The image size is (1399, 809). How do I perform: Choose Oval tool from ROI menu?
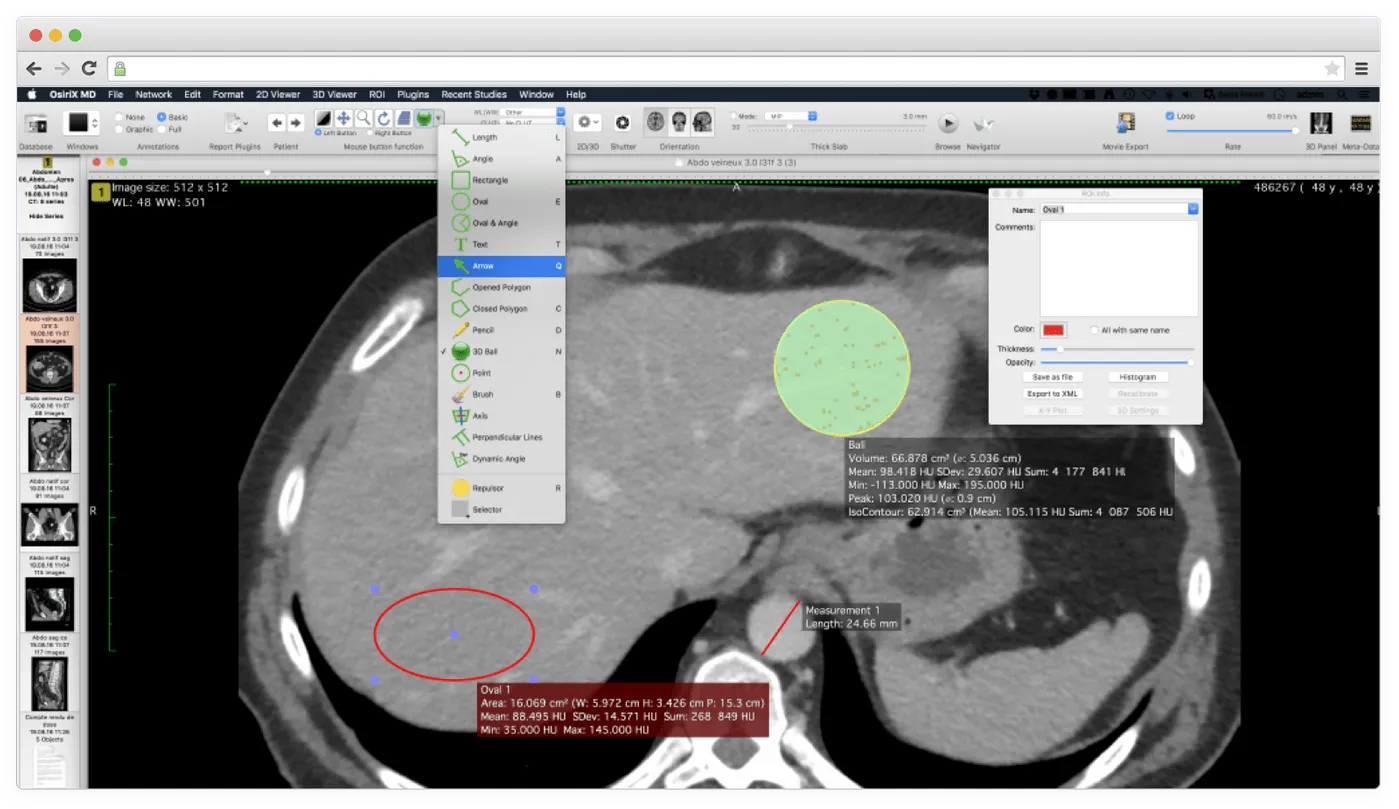[x=501, y=202]
